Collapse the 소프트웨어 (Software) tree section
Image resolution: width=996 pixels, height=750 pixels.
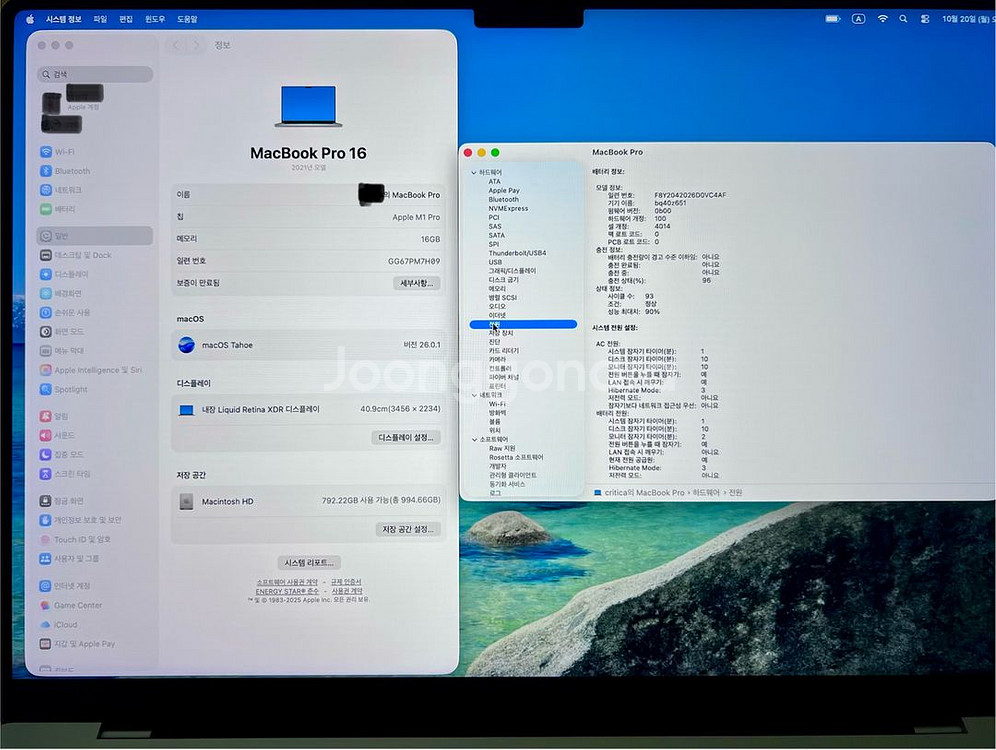474,439
